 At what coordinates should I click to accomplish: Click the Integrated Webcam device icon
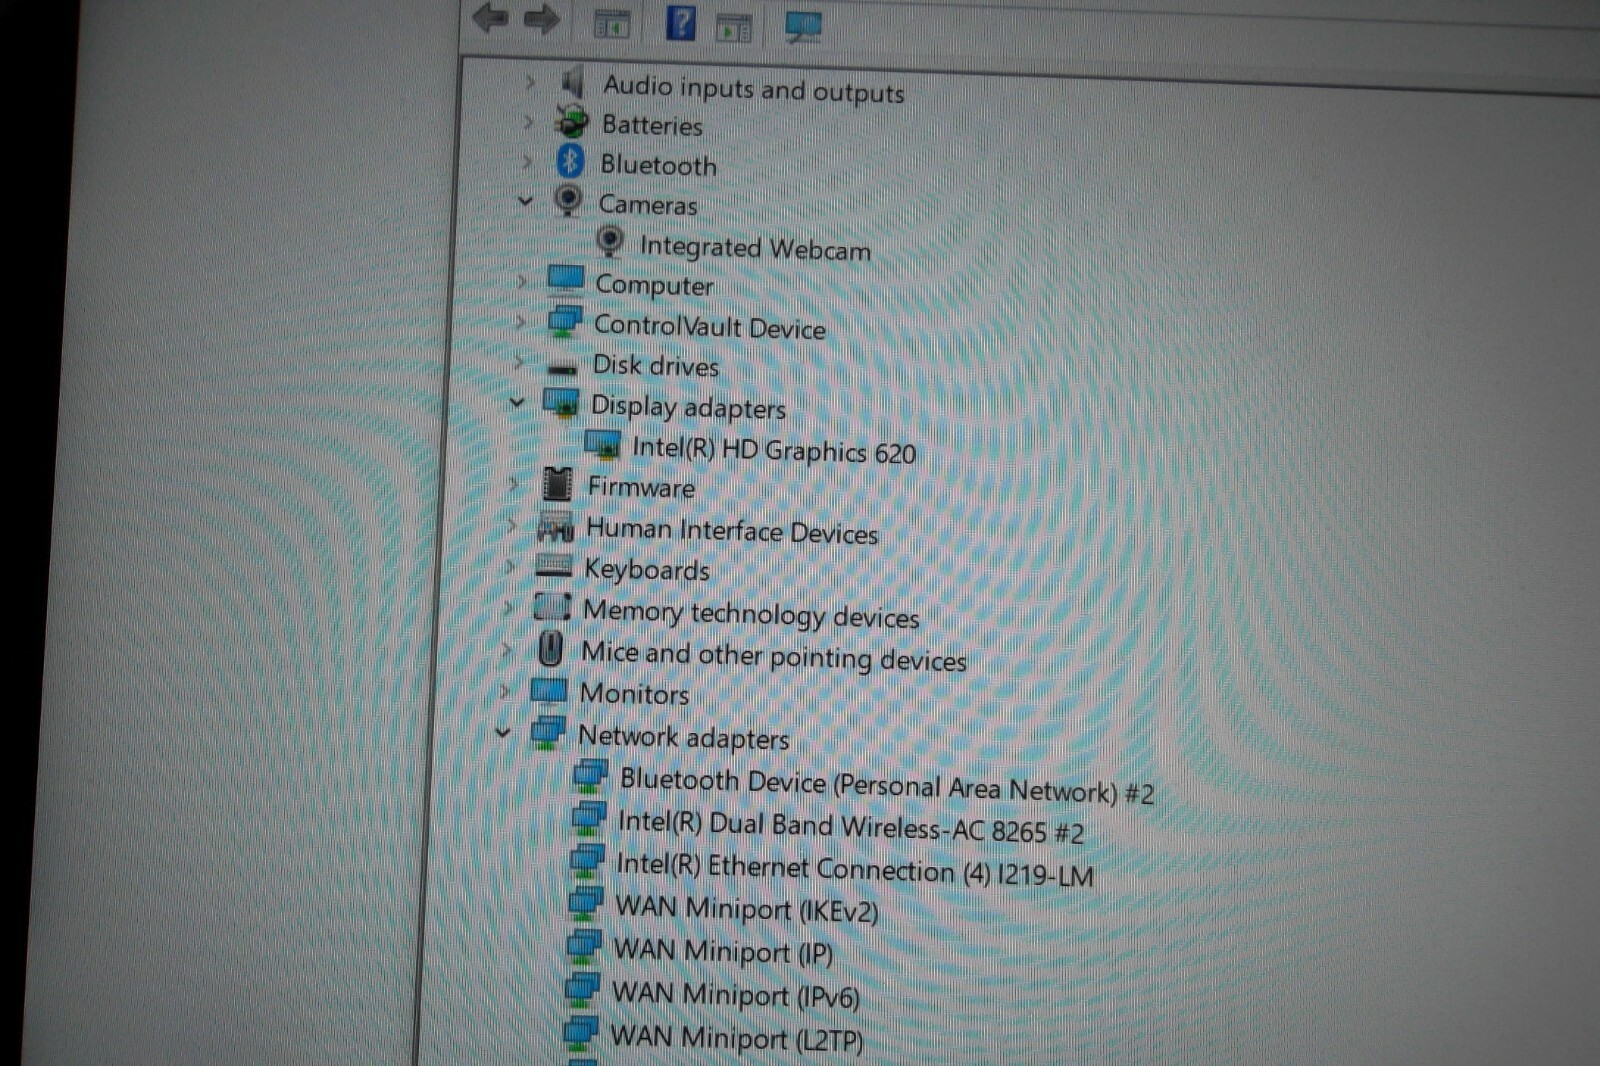coord(610,241)
